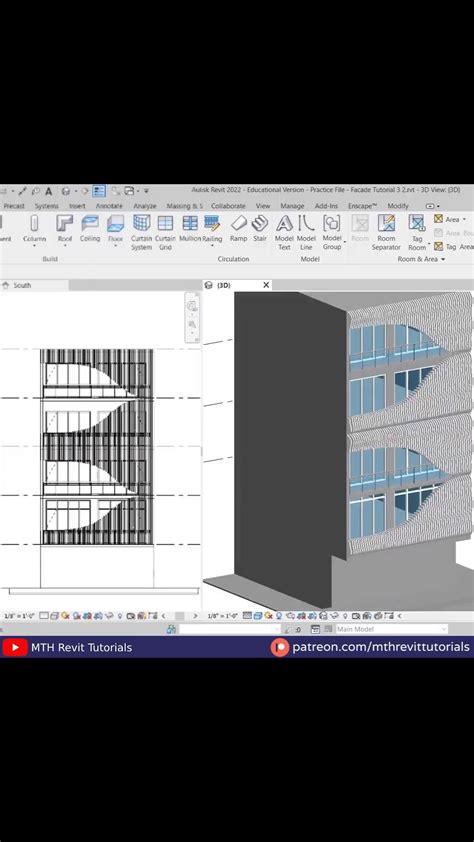Viewport: 474px width, 842px height.
Task: Open the Add-Ins ribbon tab
Action: (326, 206)
